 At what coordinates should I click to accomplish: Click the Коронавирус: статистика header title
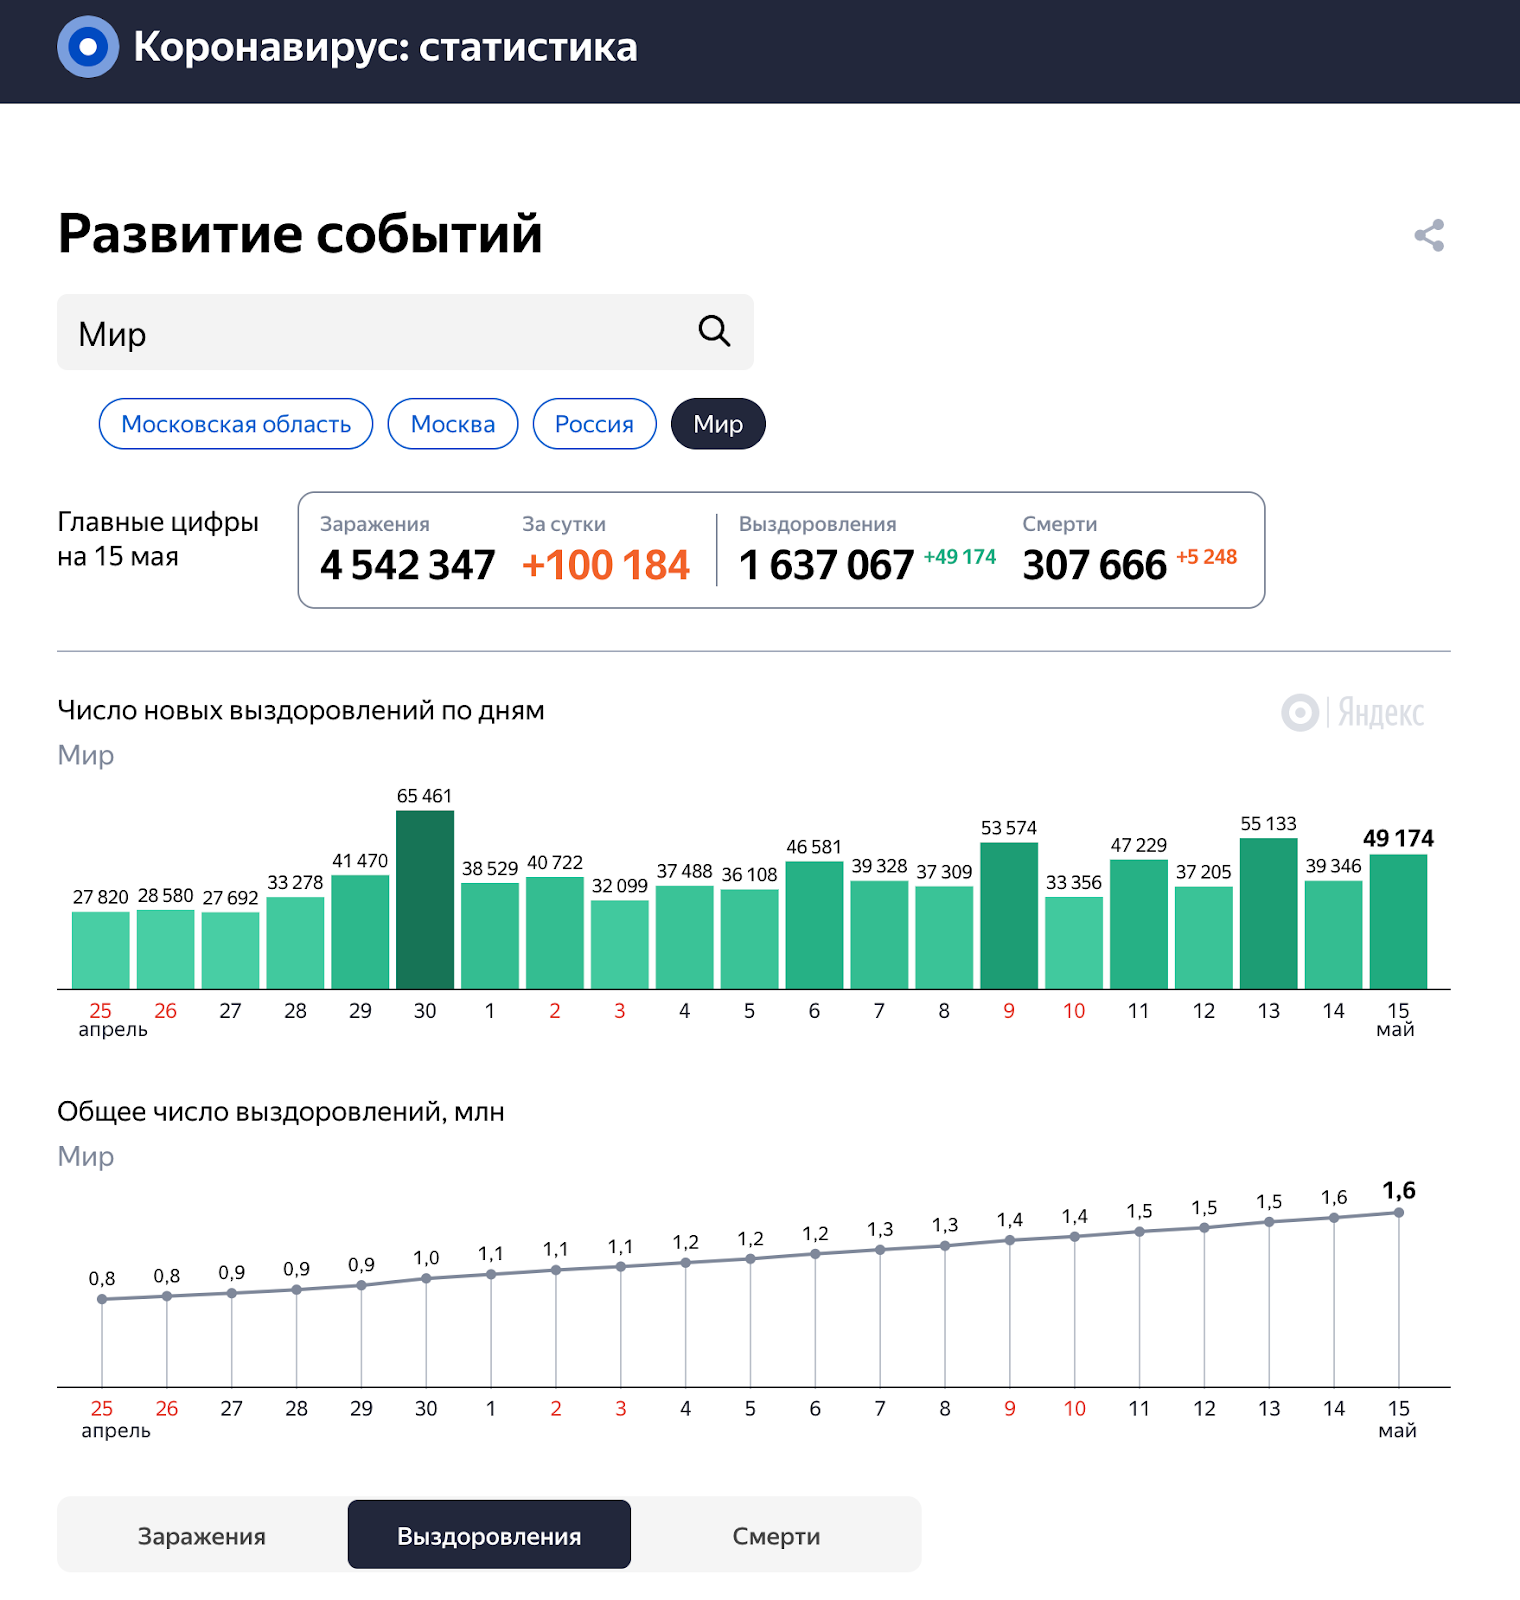pos(385,47)
